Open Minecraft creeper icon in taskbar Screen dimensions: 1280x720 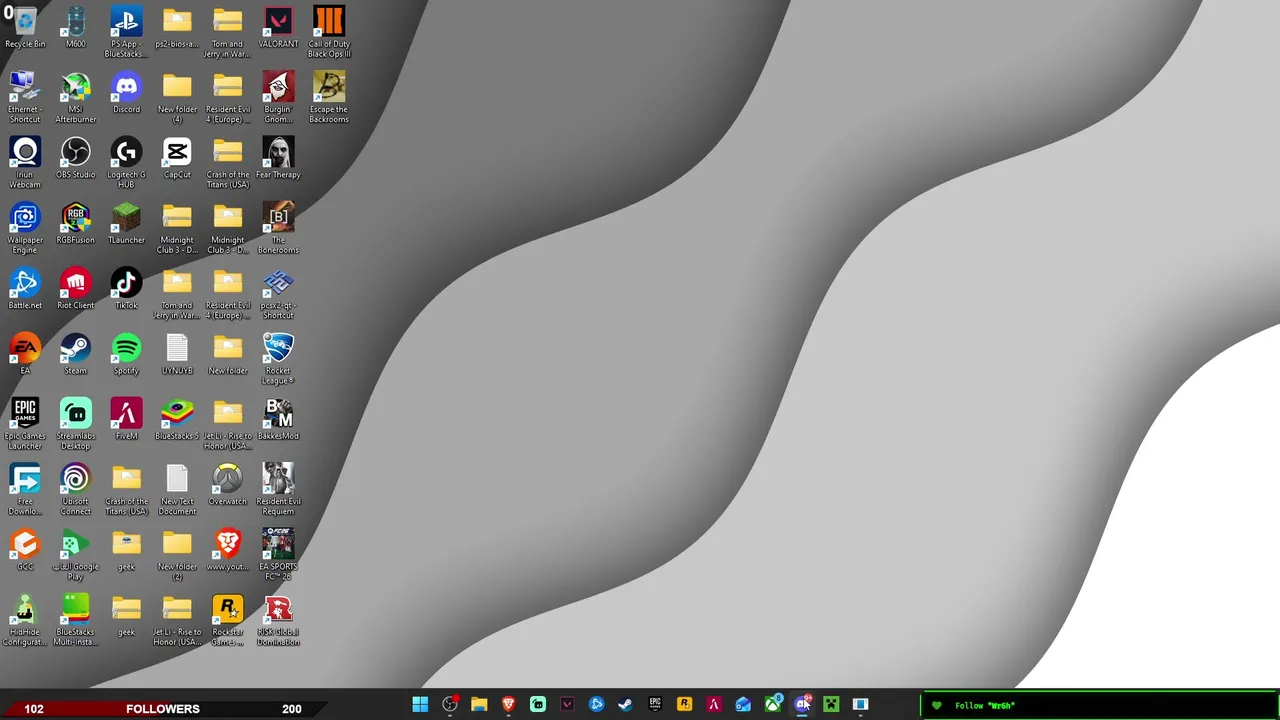pyautogui.click(x=831, y=705)
